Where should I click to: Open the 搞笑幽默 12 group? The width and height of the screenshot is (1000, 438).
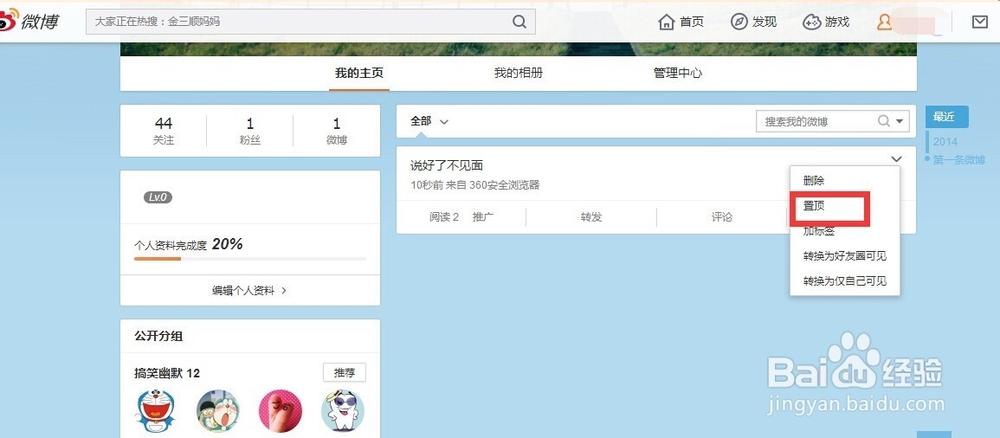click(166, 374)
